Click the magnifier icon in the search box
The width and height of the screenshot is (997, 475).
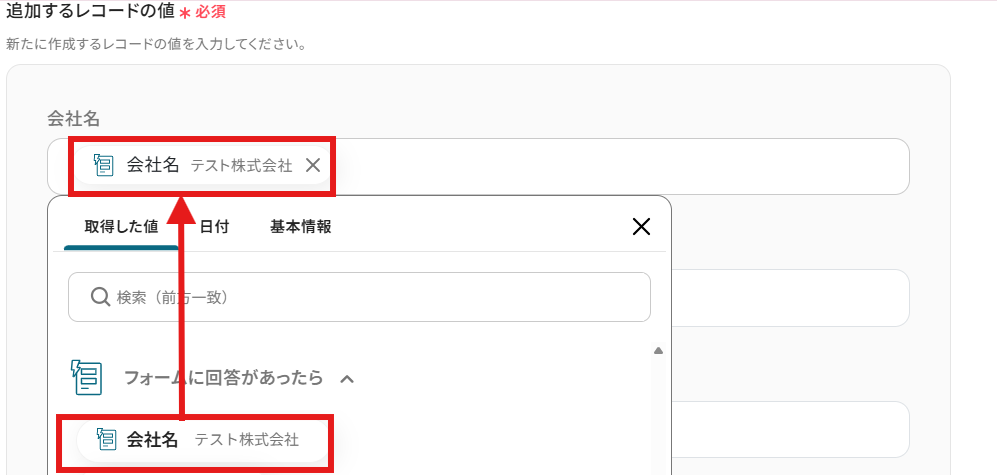click(x=99, y=297)
